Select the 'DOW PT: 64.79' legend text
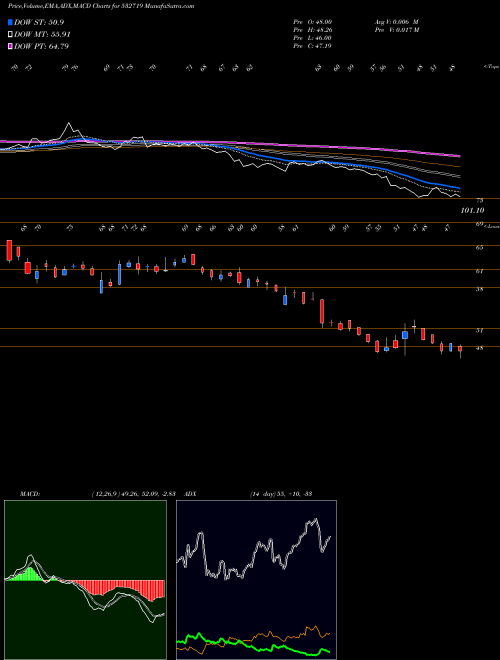Image resolution: width=500 pixels, height=660 pixels. pos(41,46)
